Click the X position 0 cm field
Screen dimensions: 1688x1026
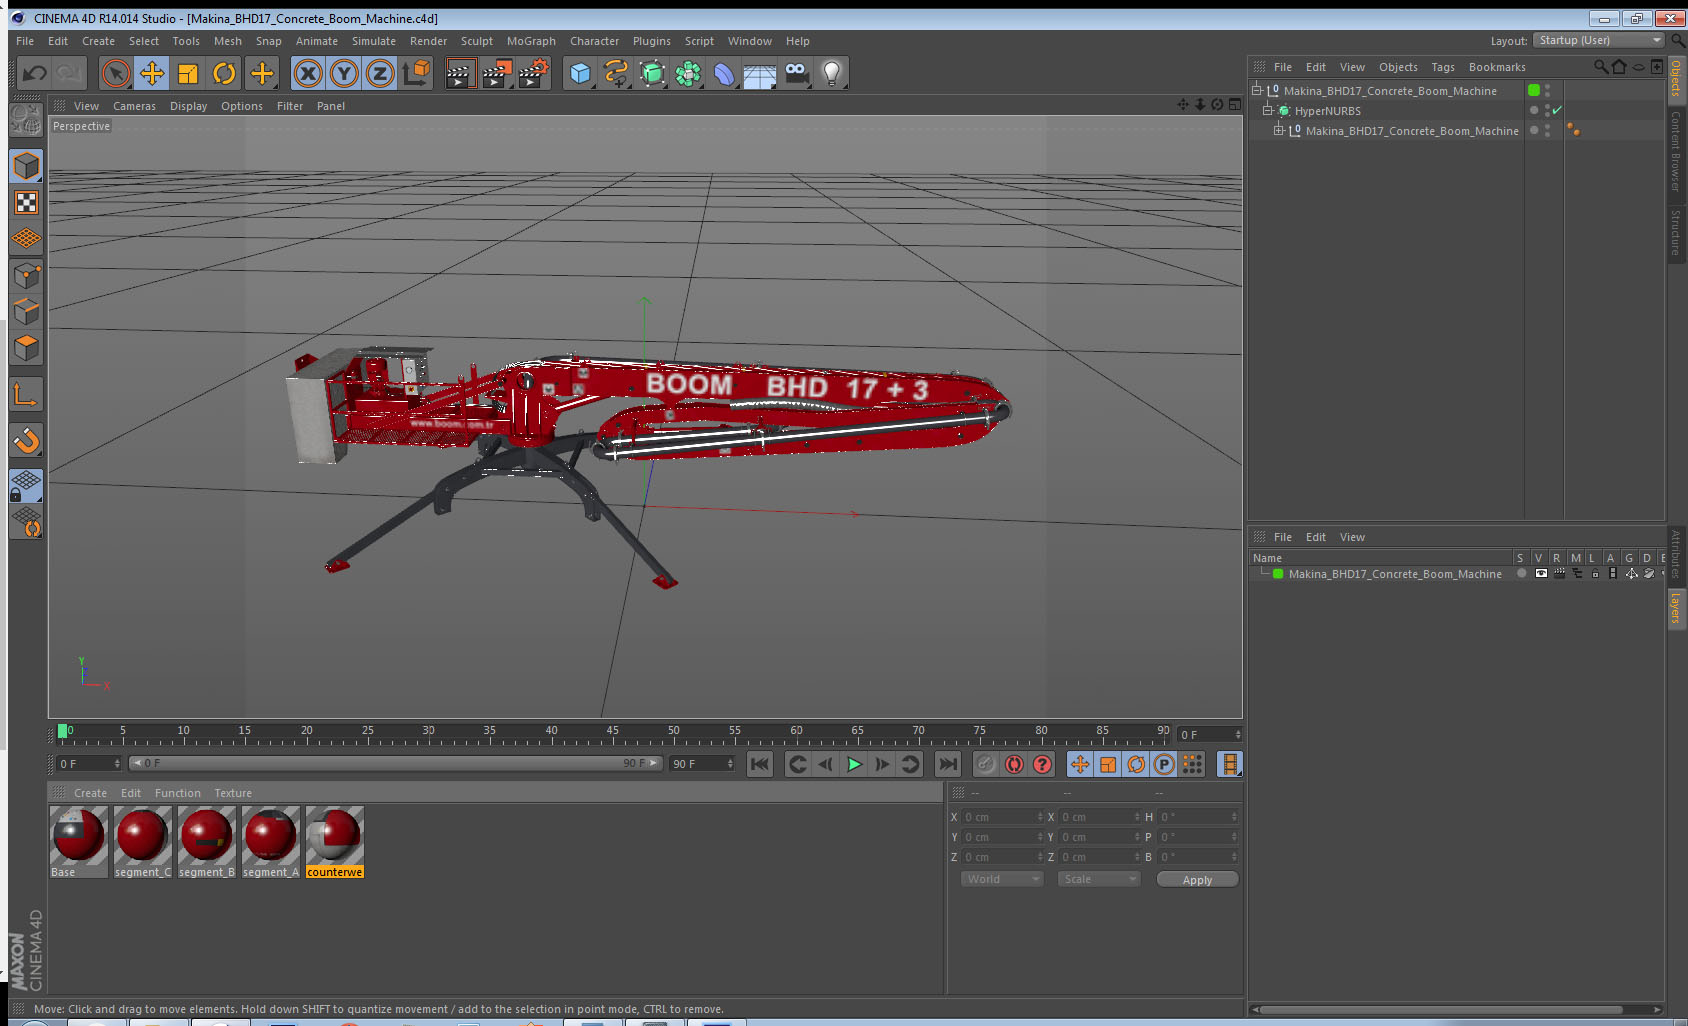[1003, 817]
